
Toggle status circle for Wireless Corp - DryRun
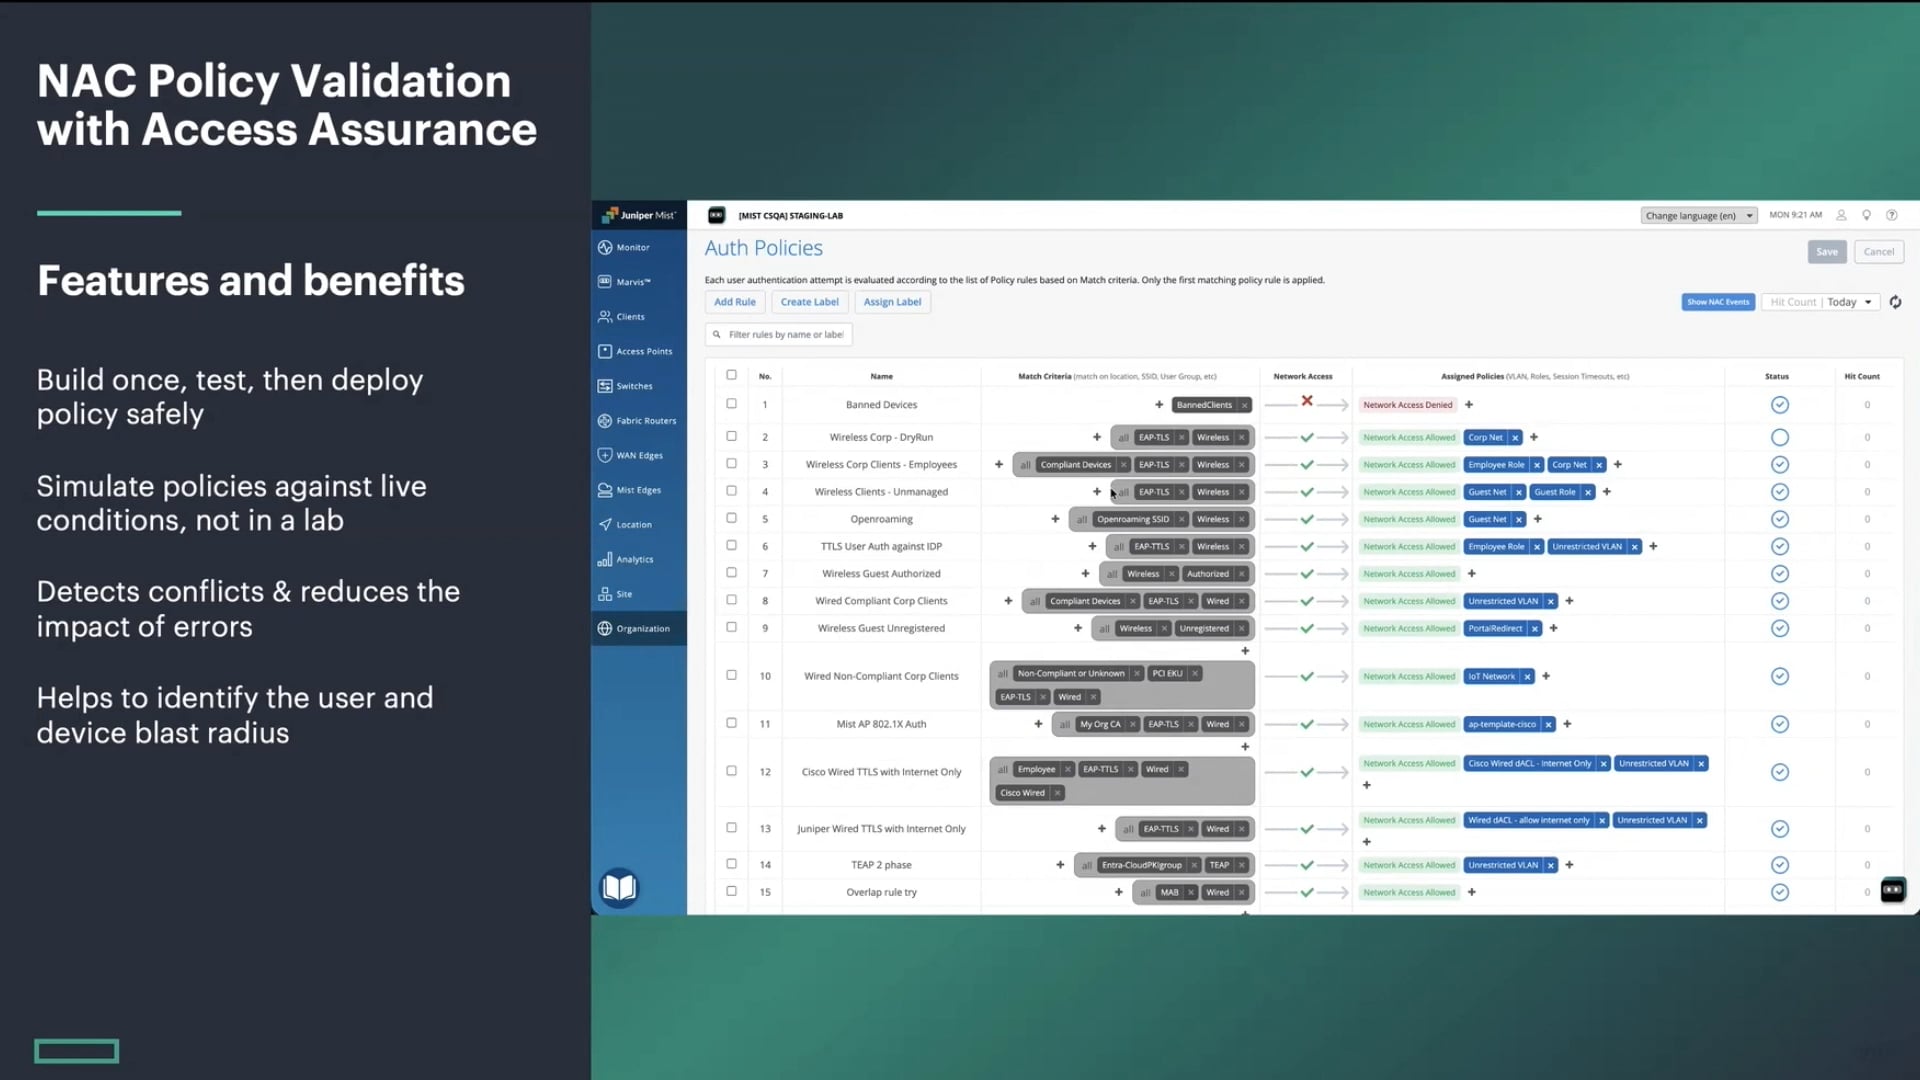click(x=1780, y=438)
